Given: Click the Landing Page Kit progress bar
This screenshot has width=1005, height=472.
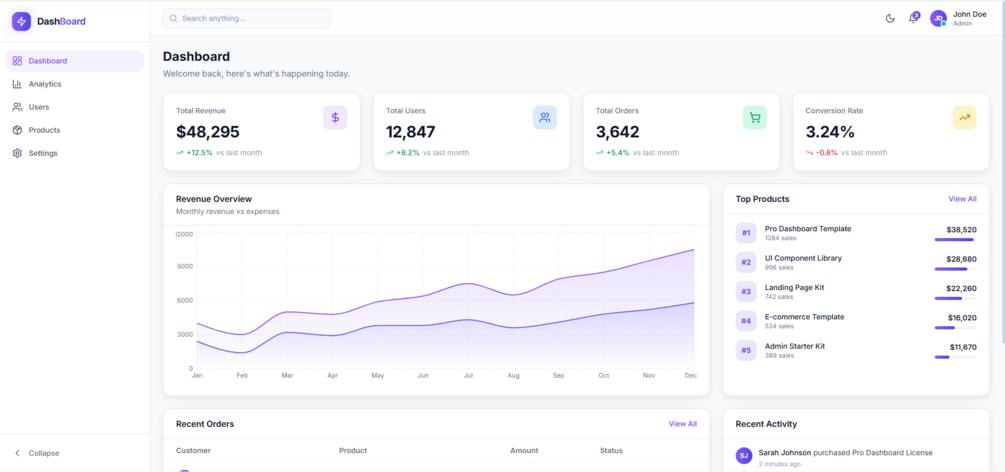Looking at the screenshot, I should [x=956, y=298].
